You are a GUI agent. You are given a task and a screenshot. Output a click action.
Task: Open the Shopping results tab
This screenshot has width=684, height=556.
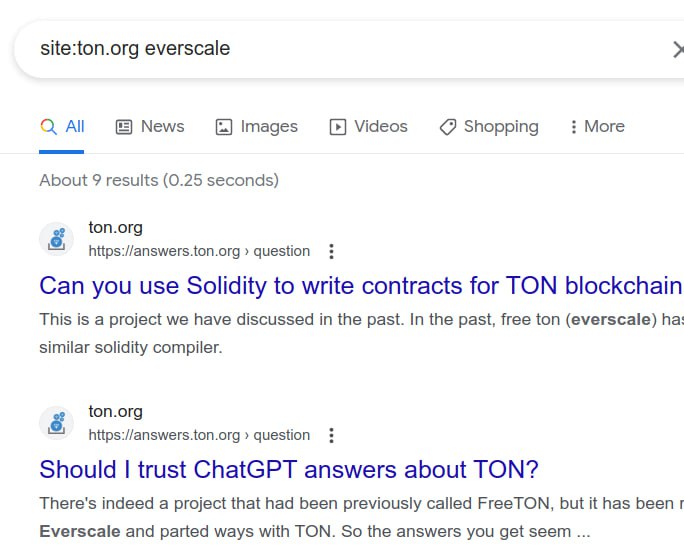500,127
